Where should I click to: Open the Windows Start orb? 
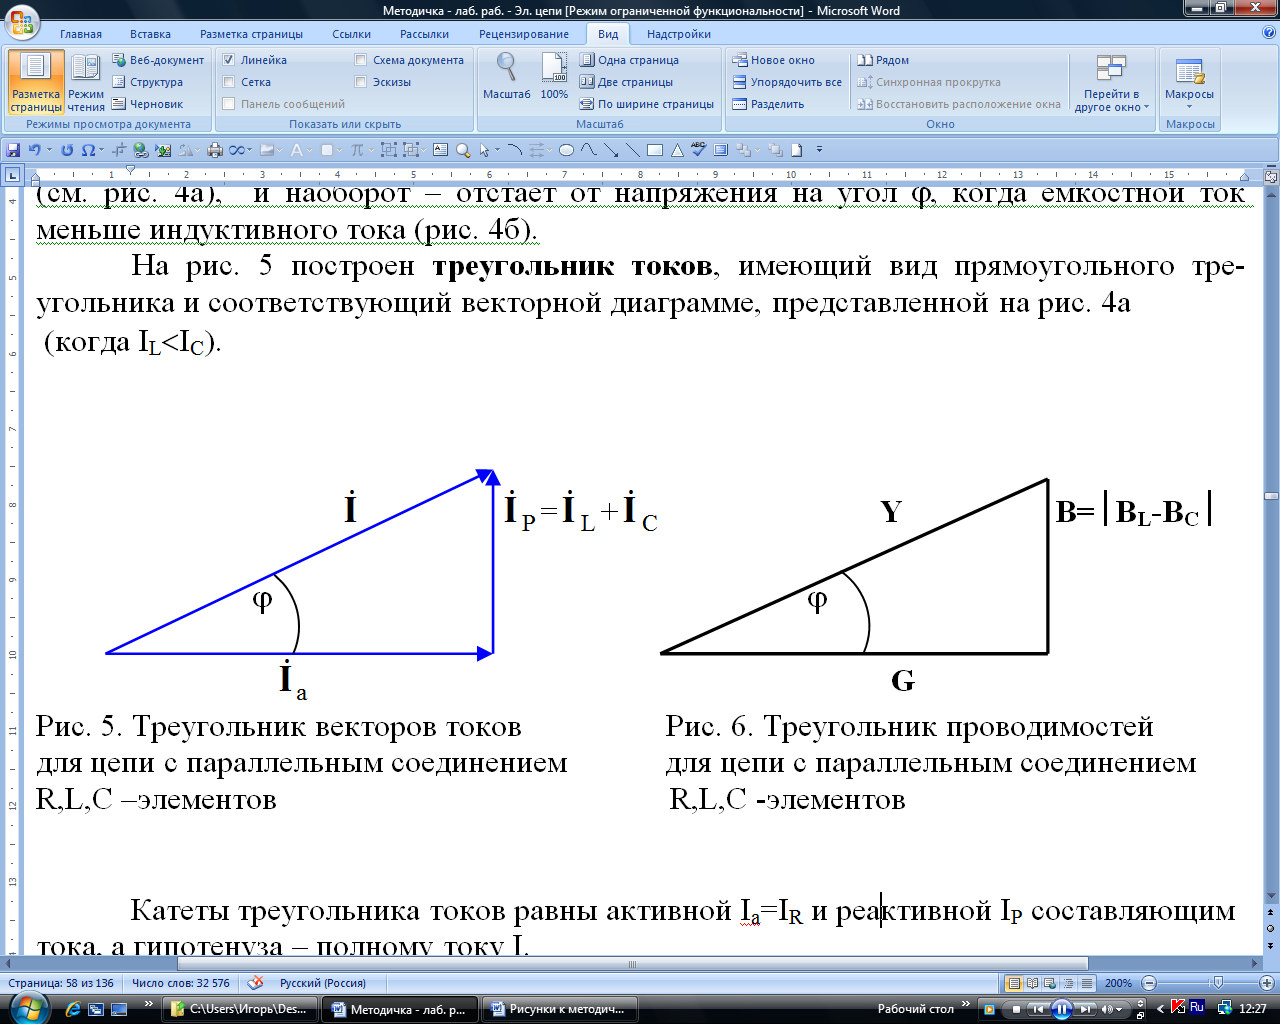point(27,1008)
